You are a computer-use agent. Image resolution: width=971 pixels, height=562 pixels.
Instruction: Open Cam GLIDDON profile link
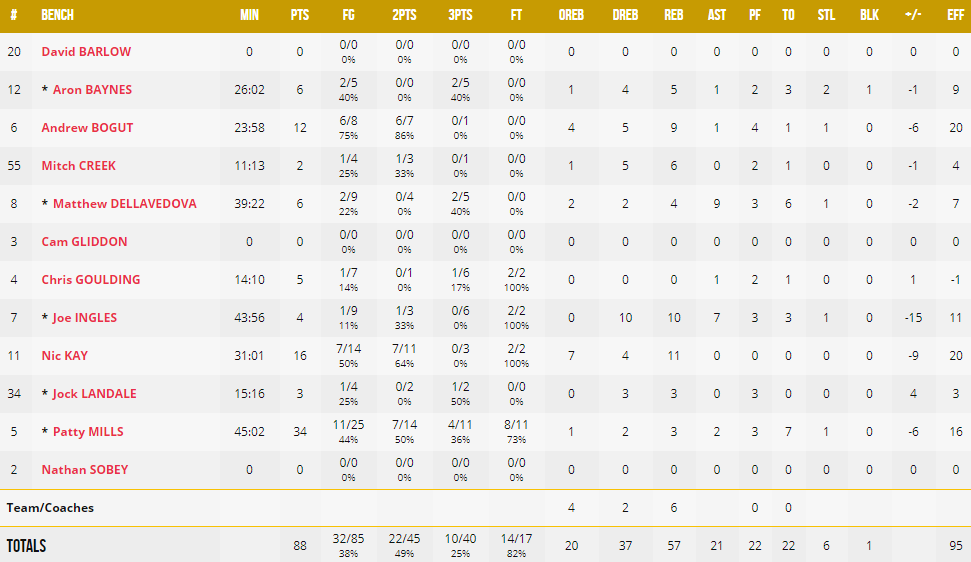click(x=84, y=242)
